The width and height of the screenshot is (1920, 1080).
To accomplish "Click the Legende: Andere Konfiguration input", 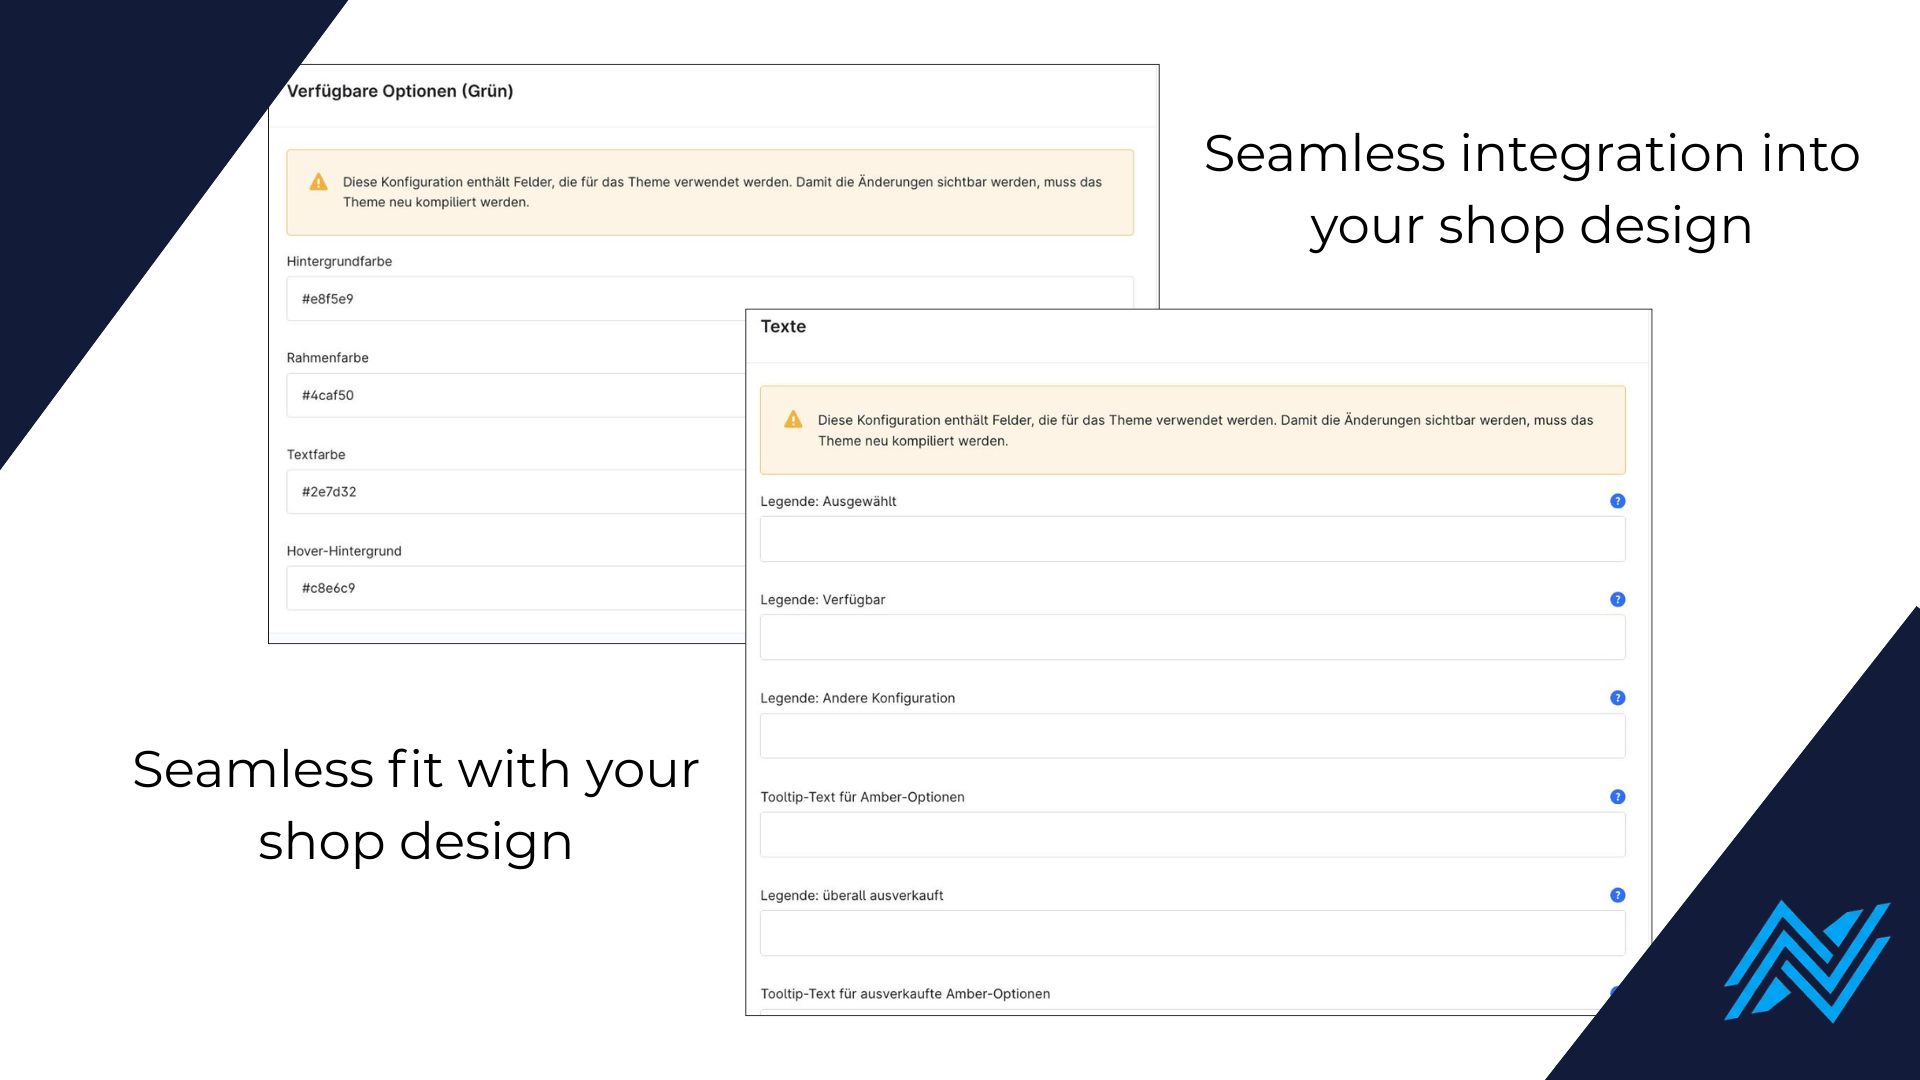I will click(1192, 736).
